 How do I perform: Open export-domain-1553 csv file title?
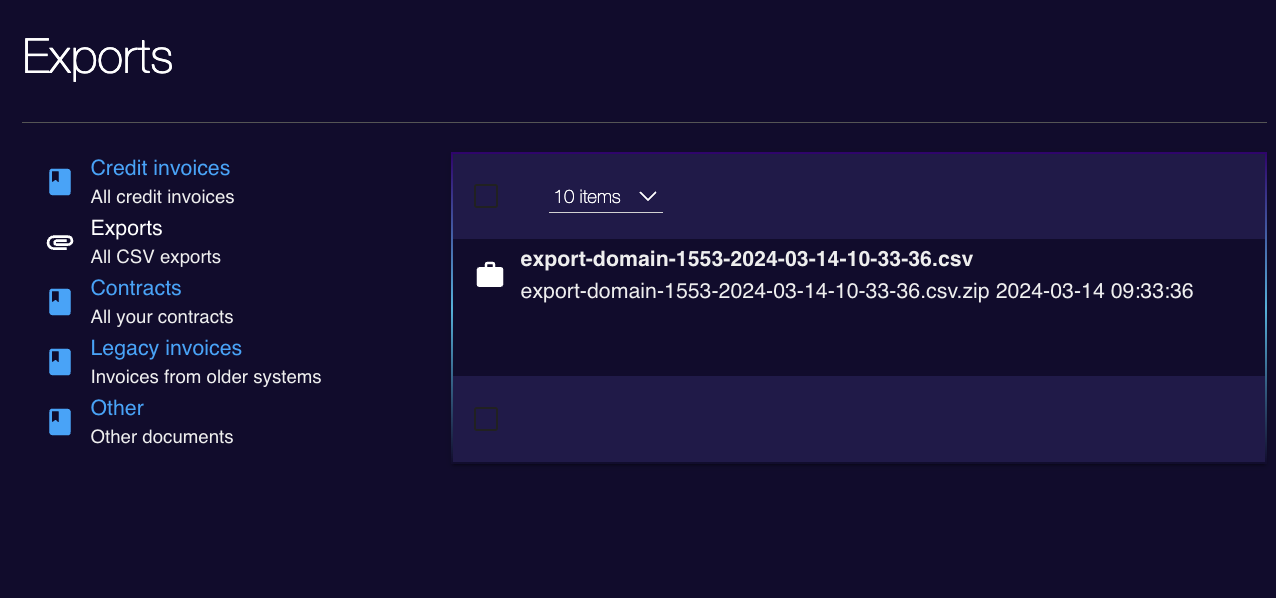pos(747,259)
